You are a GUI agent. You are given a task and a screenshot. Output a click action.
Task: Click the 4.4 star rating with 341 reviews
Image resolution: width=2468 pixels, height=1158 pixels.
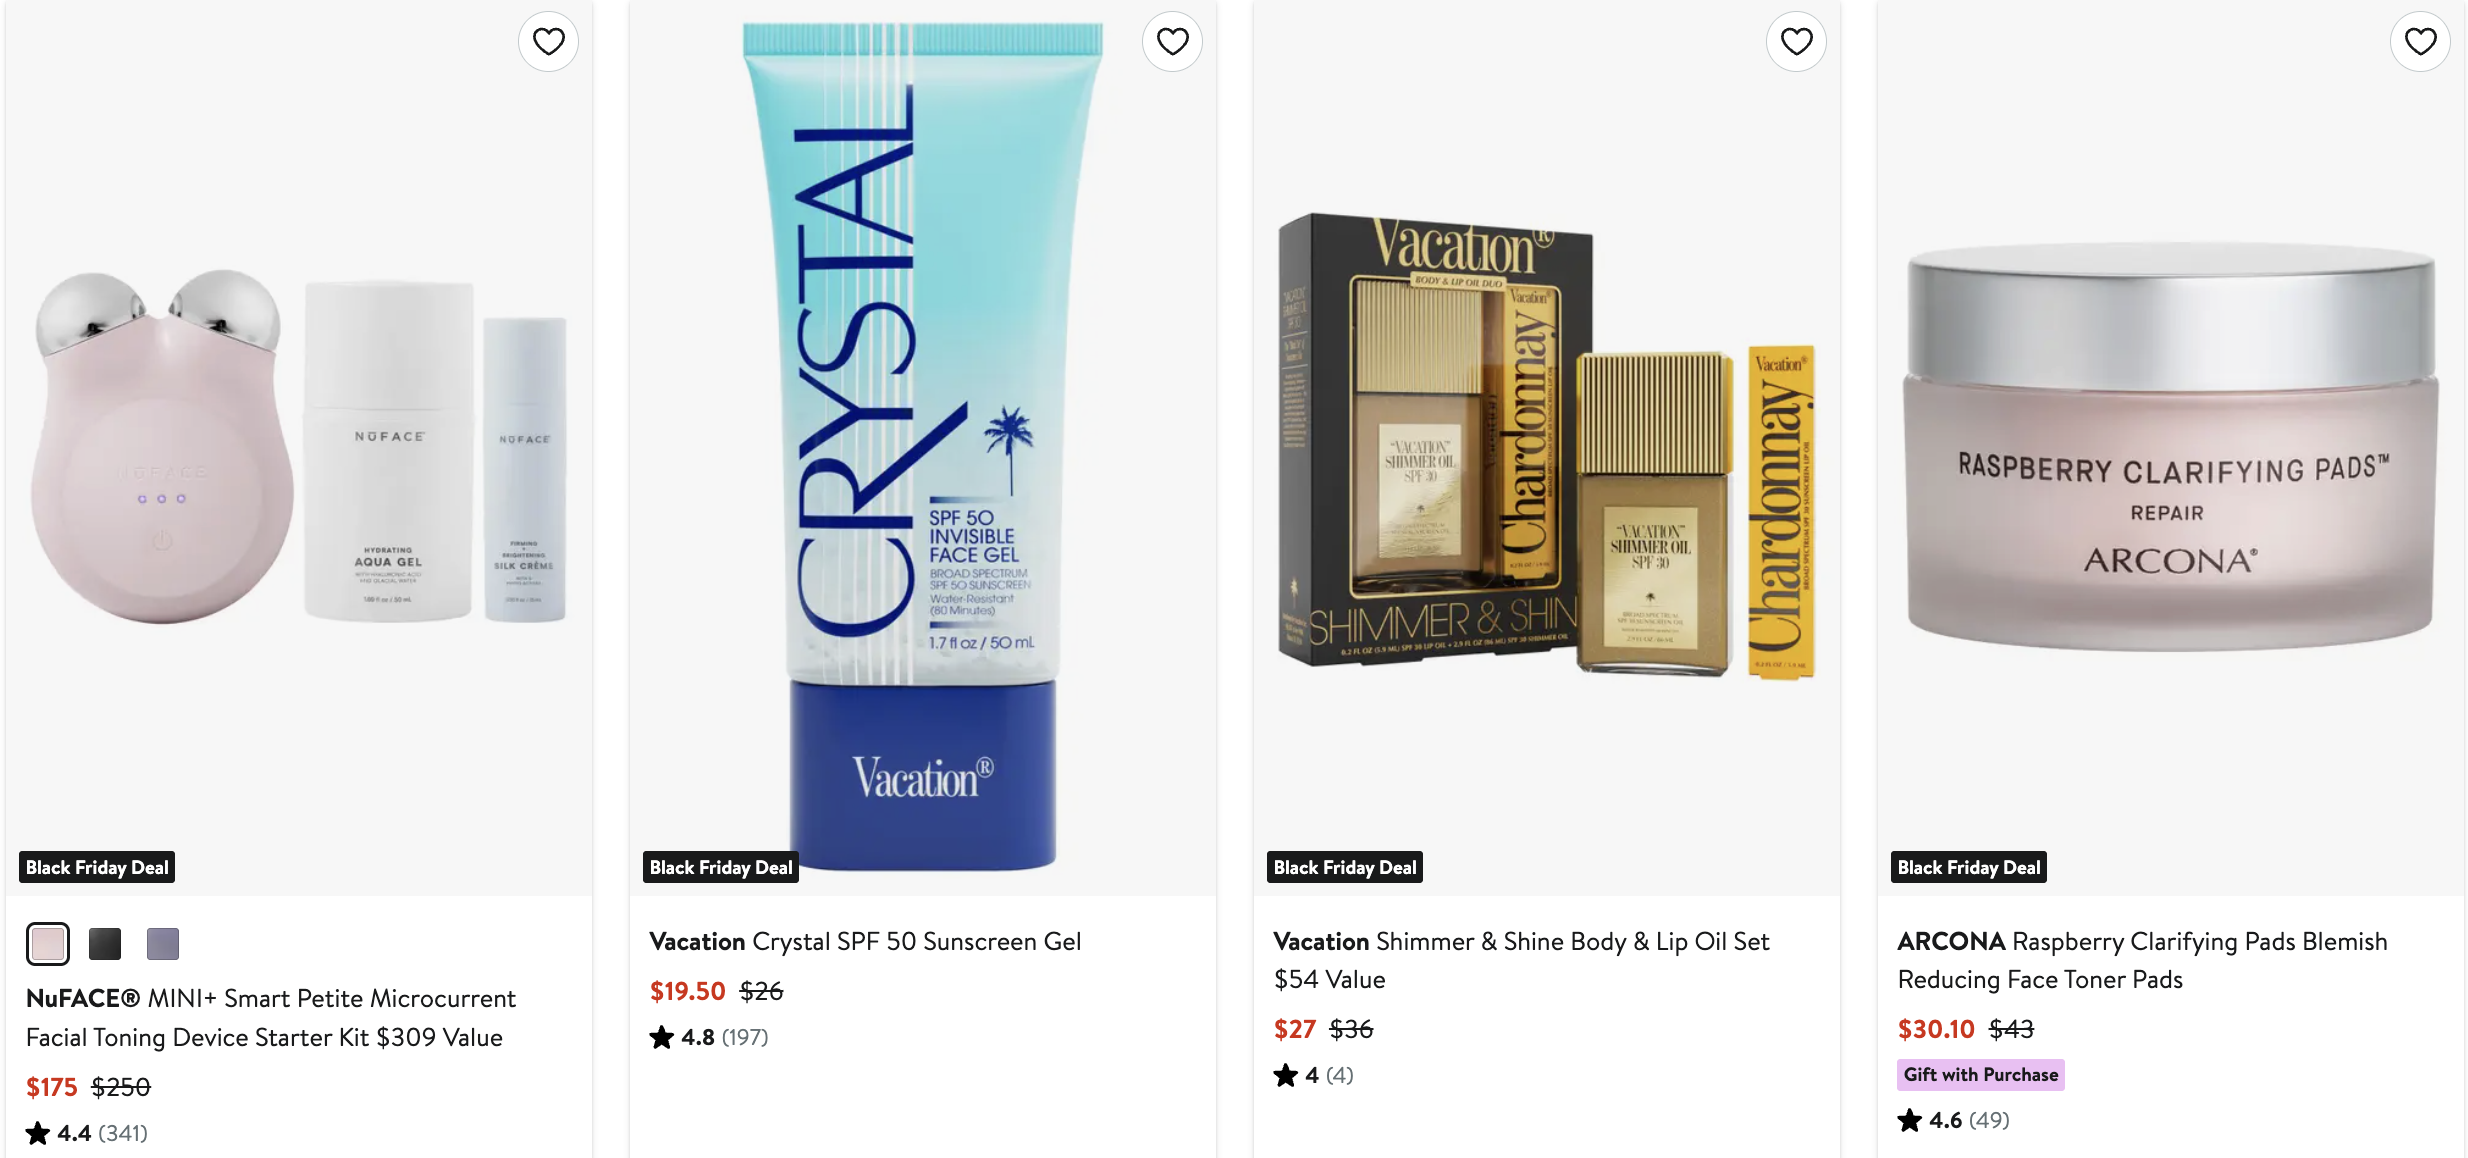click(x=87, y=1133)
